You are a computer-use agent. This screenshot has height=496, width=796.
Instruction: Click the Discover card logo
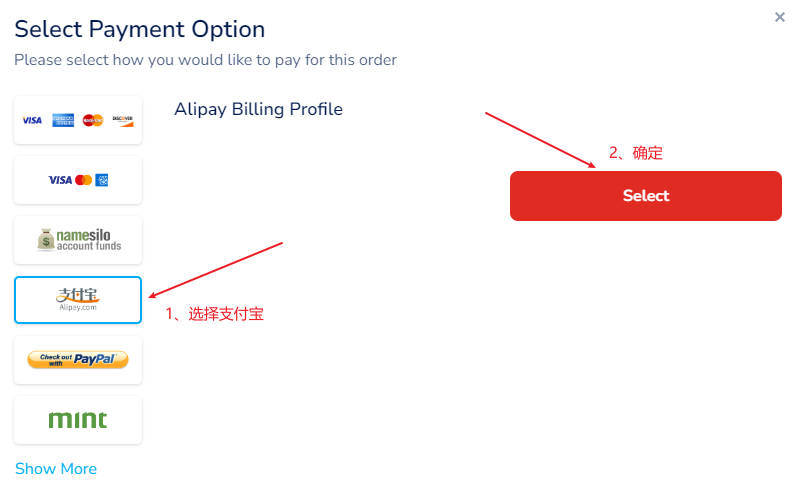click(122, 120)
